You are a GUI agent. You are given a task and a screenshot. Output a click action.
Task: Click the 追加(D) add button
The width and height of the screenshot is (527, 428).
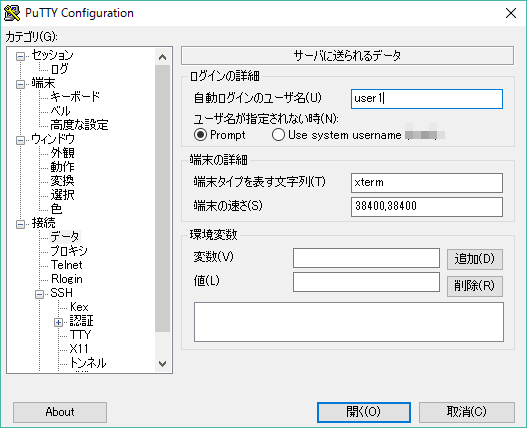(475, 259)
